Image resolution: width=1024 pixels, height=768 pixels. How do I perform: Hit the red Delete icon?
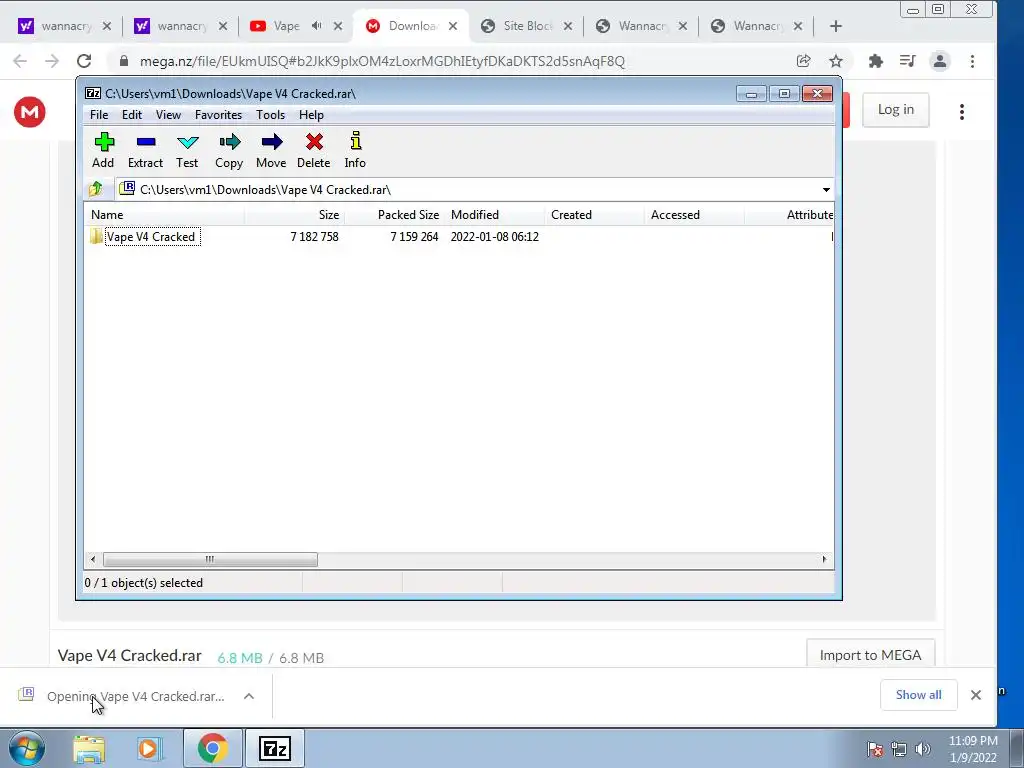pos(313,150)
